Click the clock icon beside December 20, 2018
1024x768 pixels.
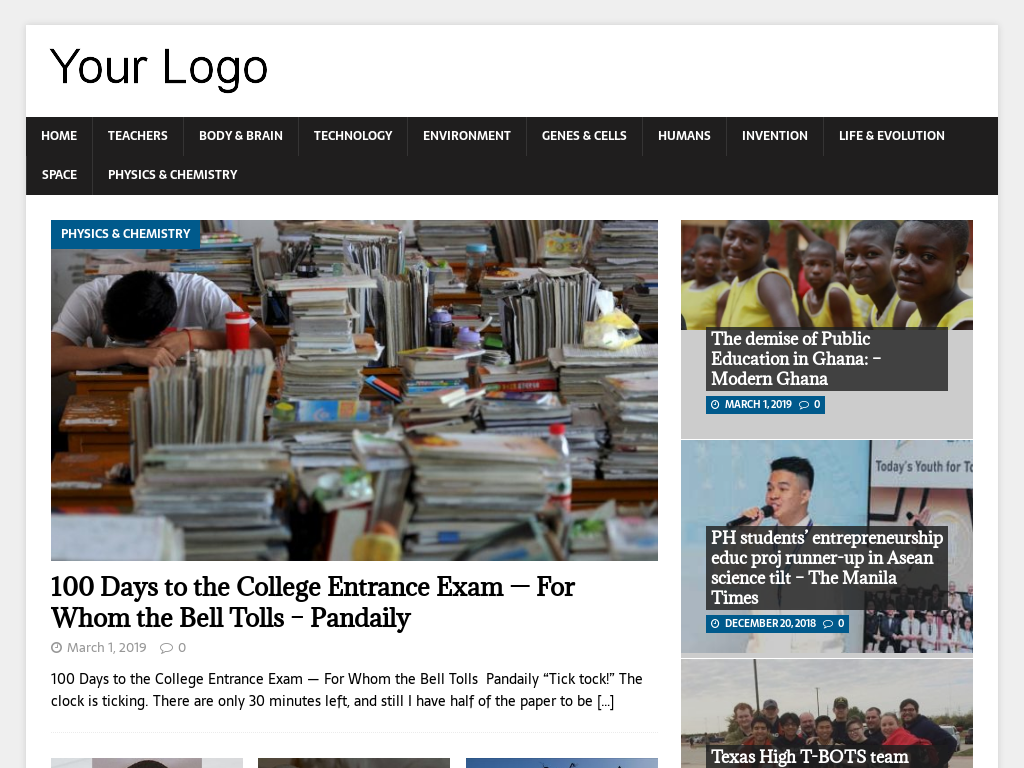[x=715, y=623]
